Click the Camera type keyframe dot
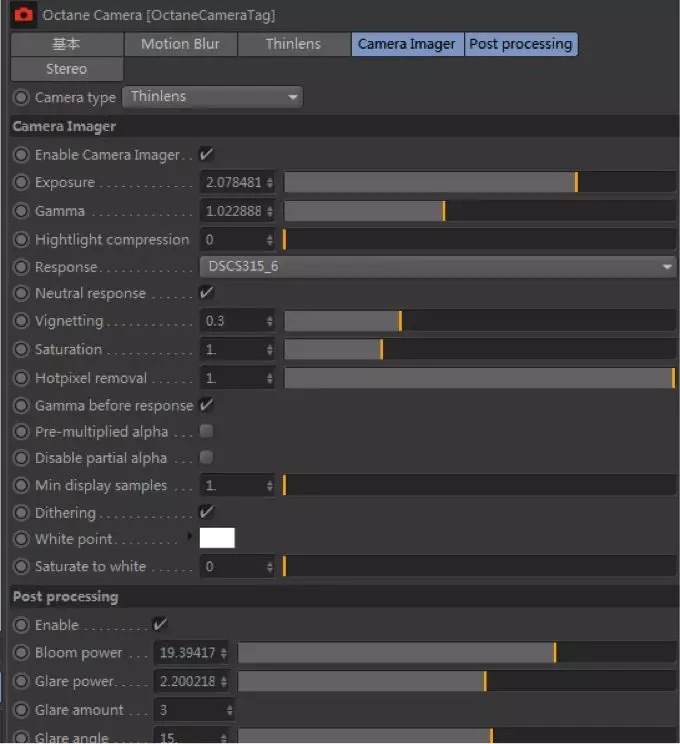The image size is (680, 744). tap(21, 97)
